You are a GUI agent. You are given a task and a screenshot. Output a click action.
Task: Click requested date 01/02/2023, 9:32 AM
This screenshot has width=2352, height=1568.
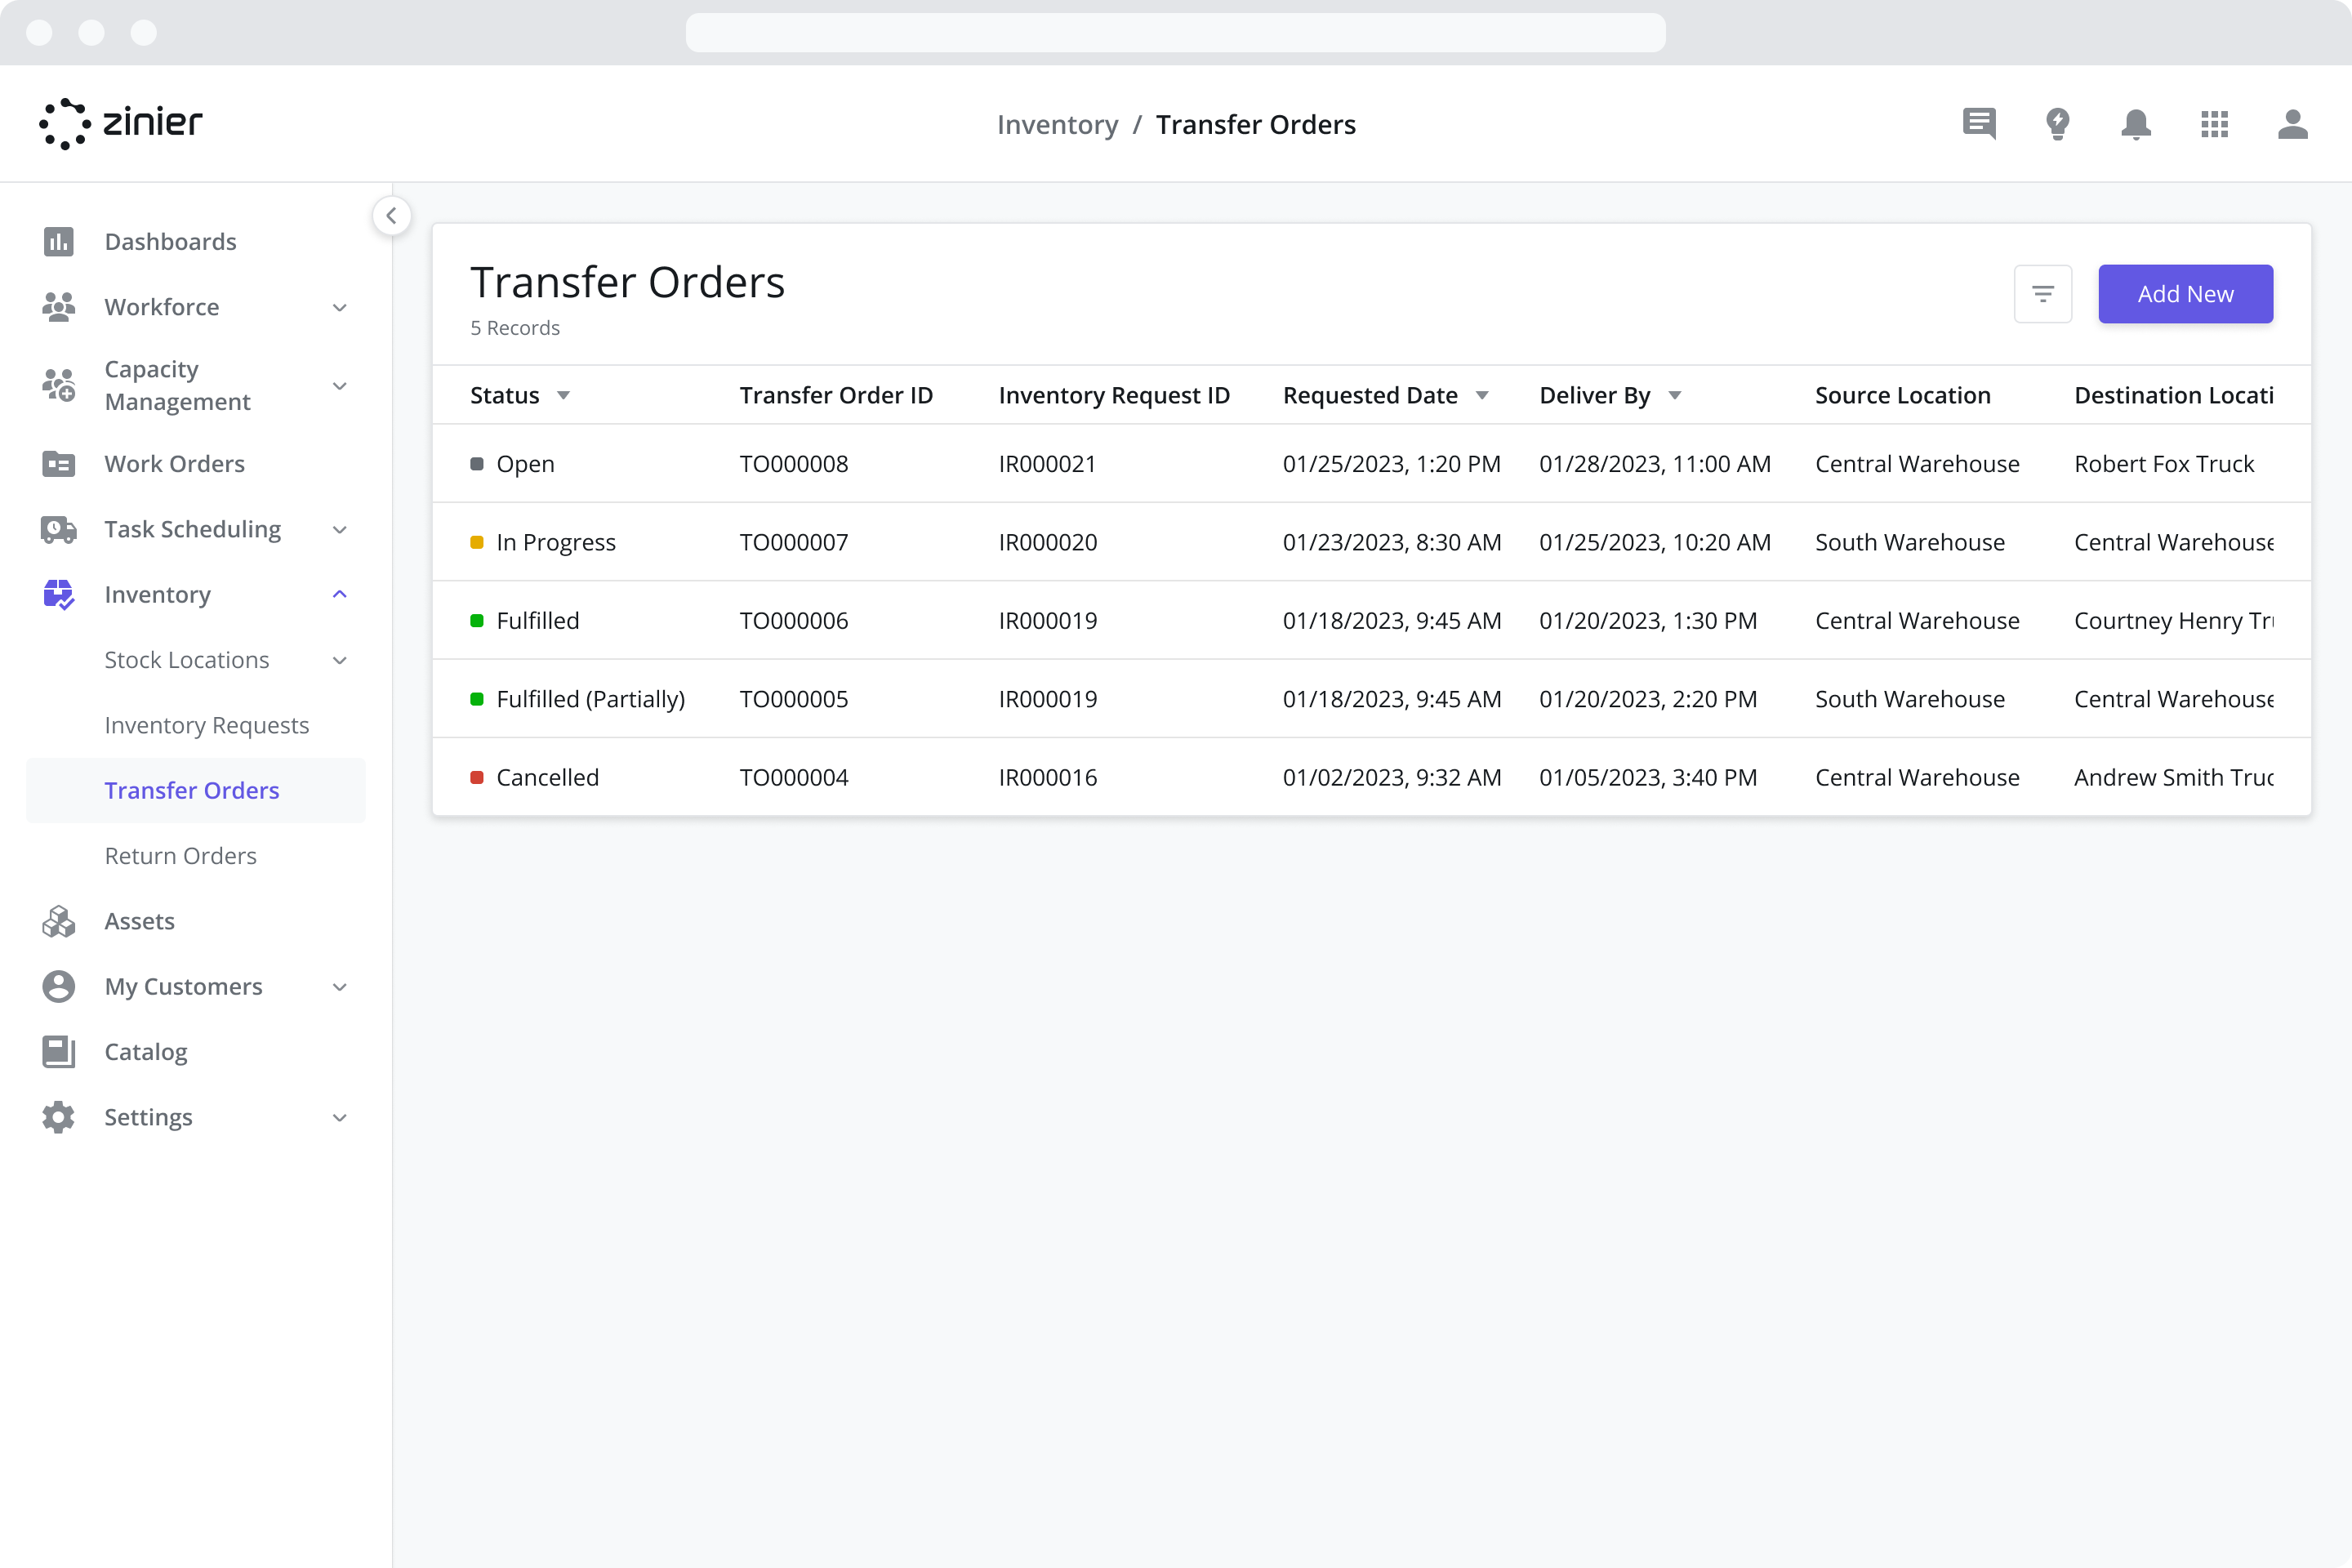click(x=1392, y=777)
